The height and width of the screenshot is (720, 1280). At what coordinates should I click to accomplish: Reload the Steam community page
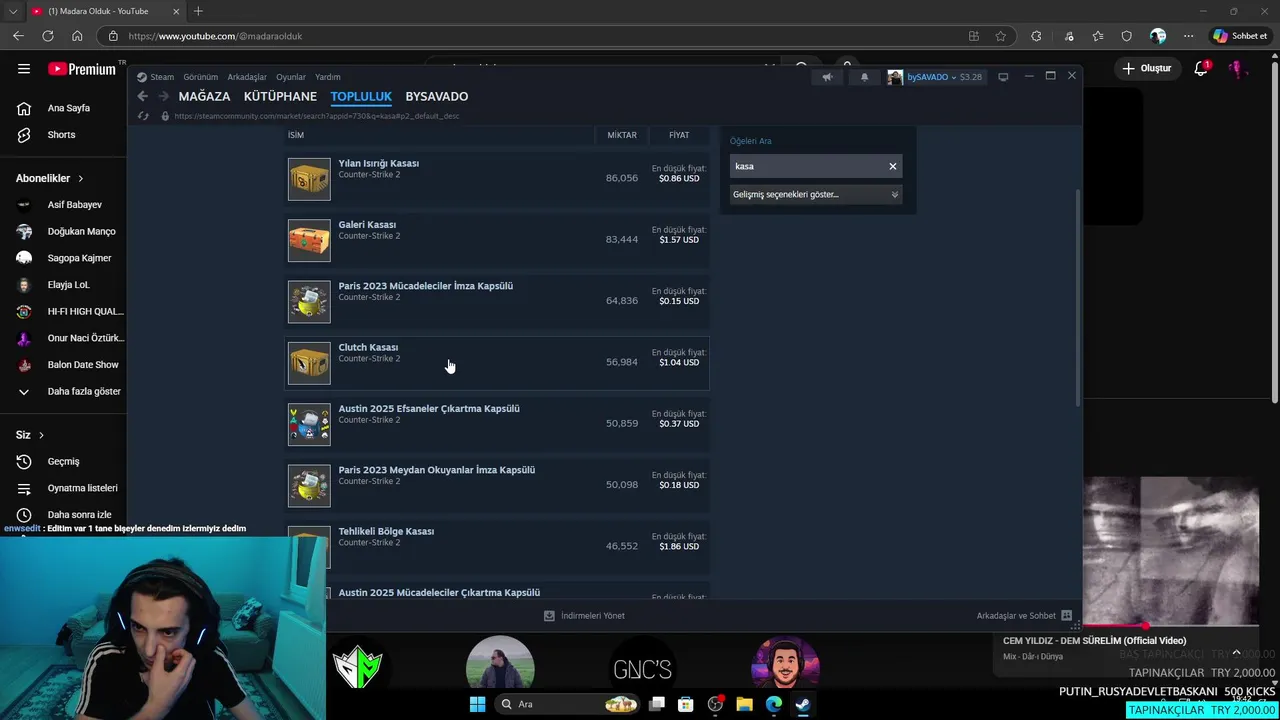[x=142, y=116]
